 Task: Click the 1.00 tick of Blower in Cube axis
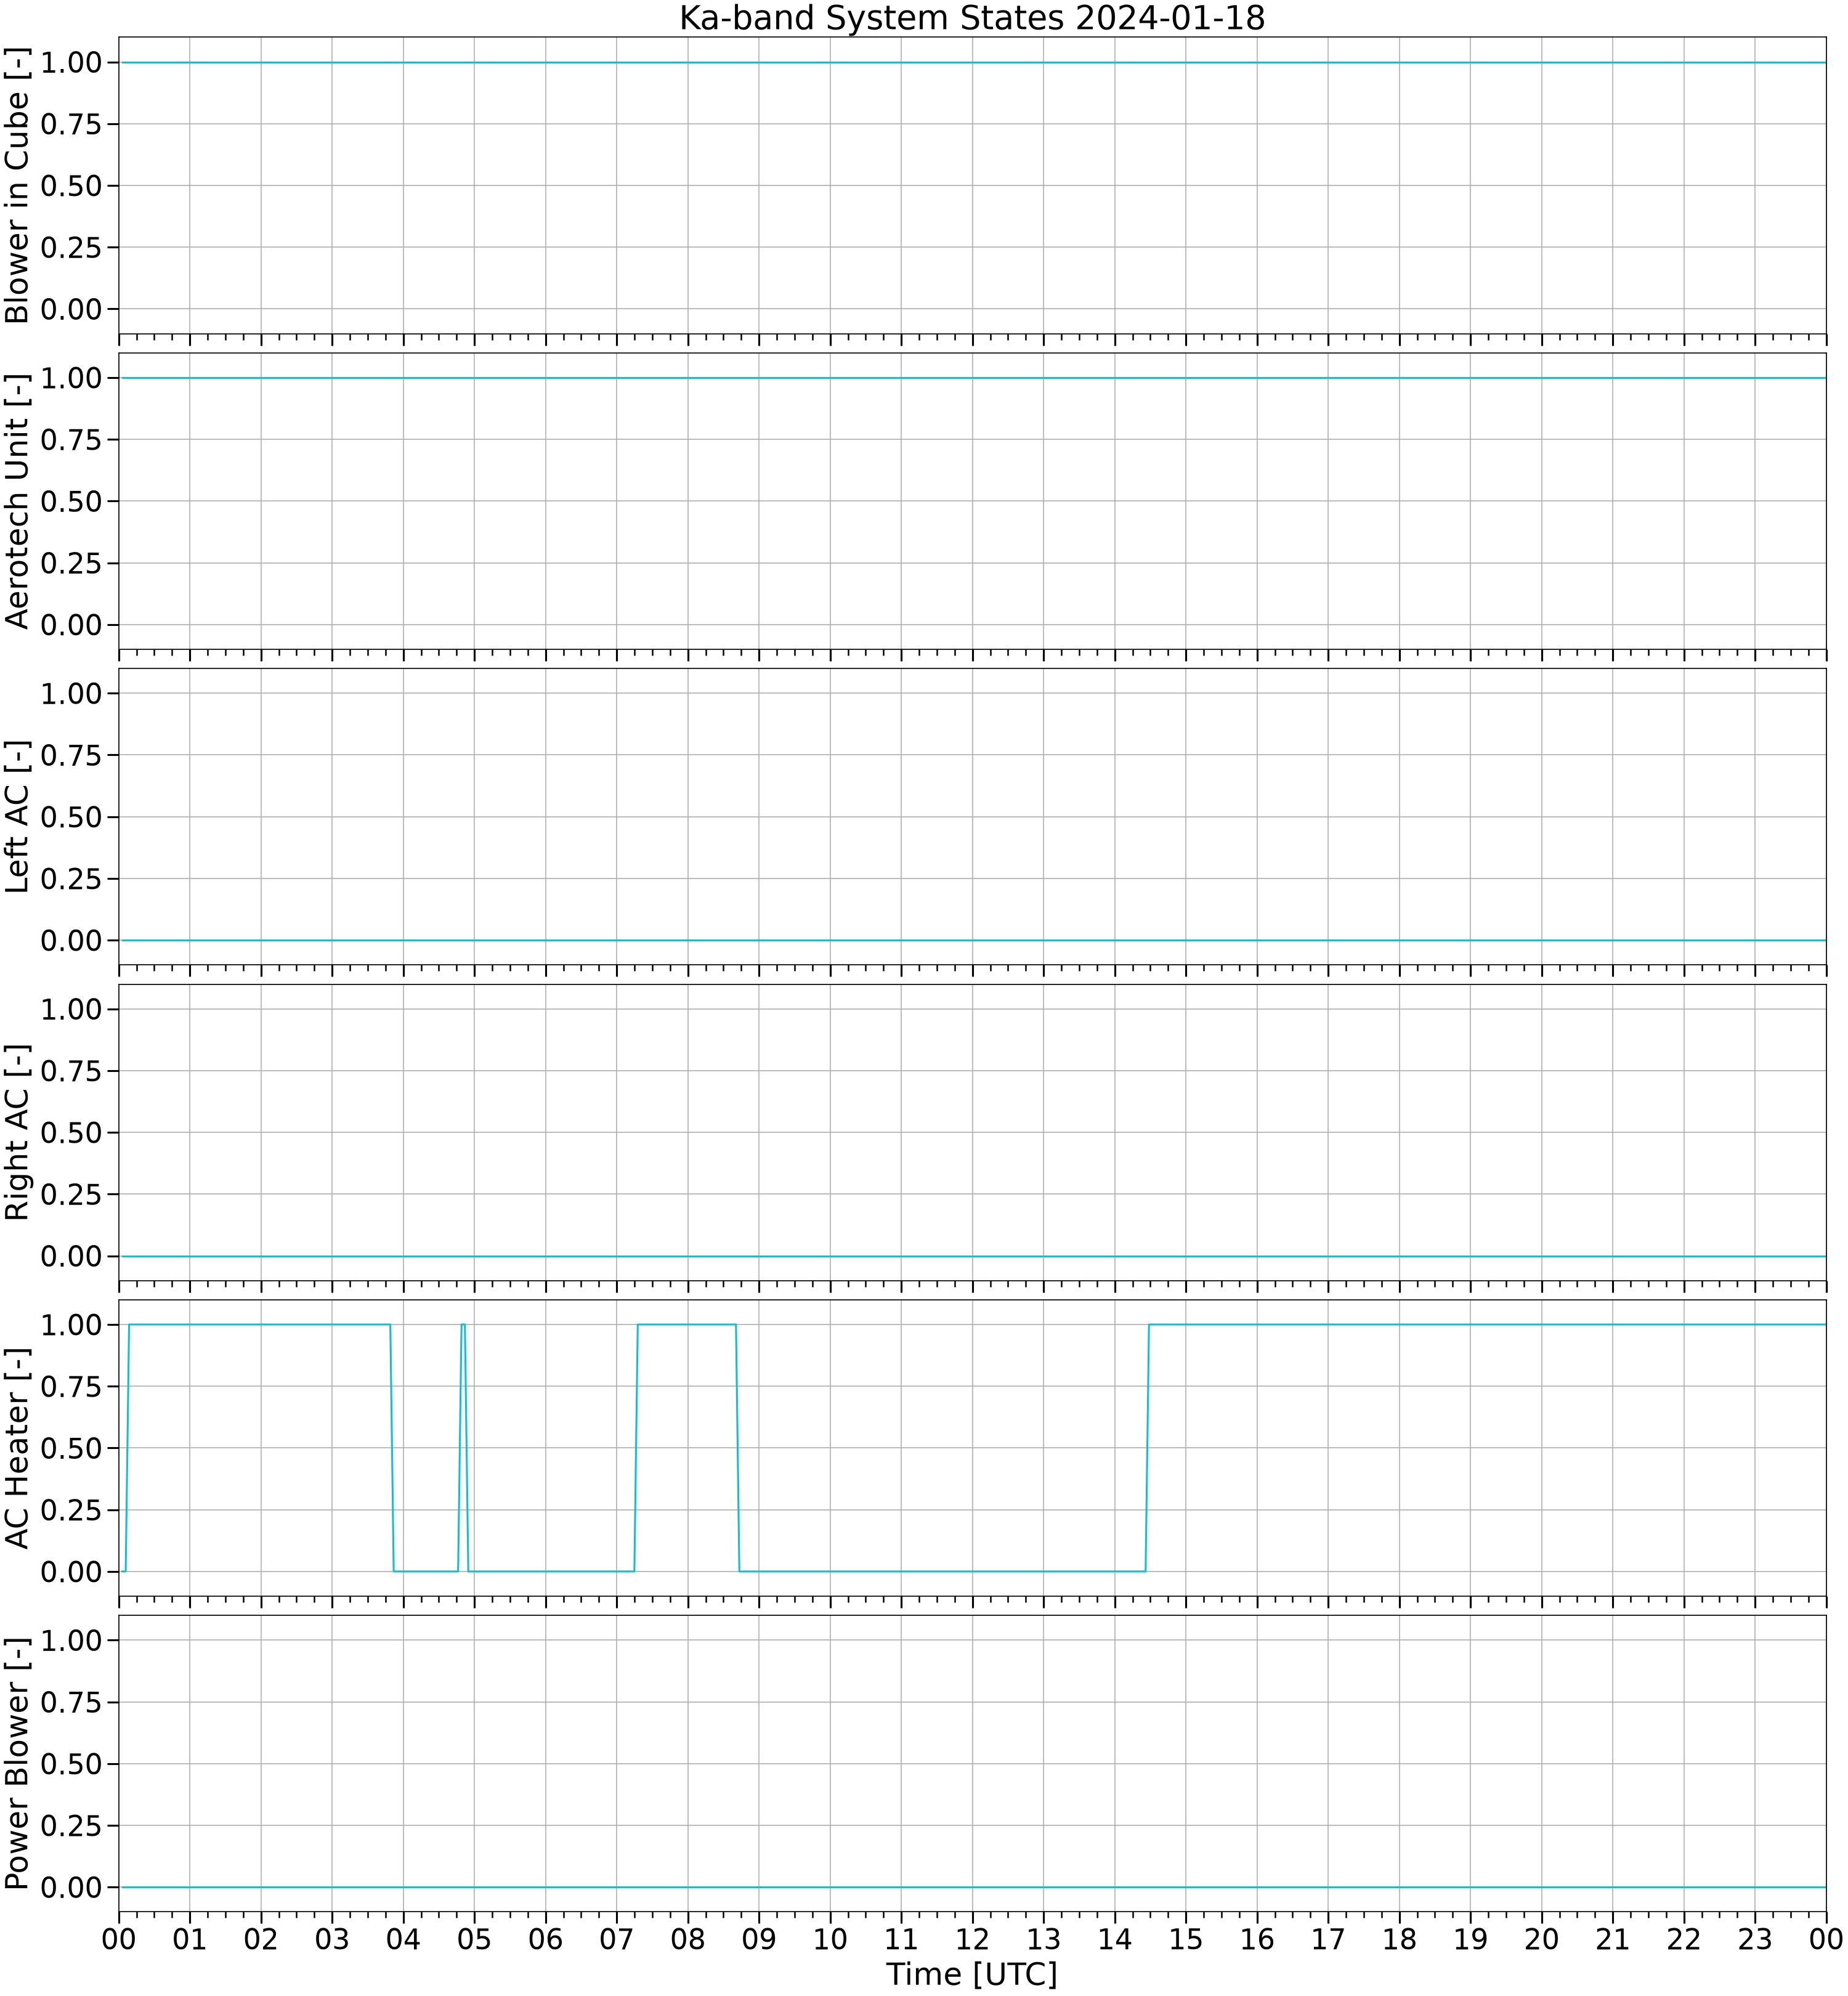click(x=72, y=62)
